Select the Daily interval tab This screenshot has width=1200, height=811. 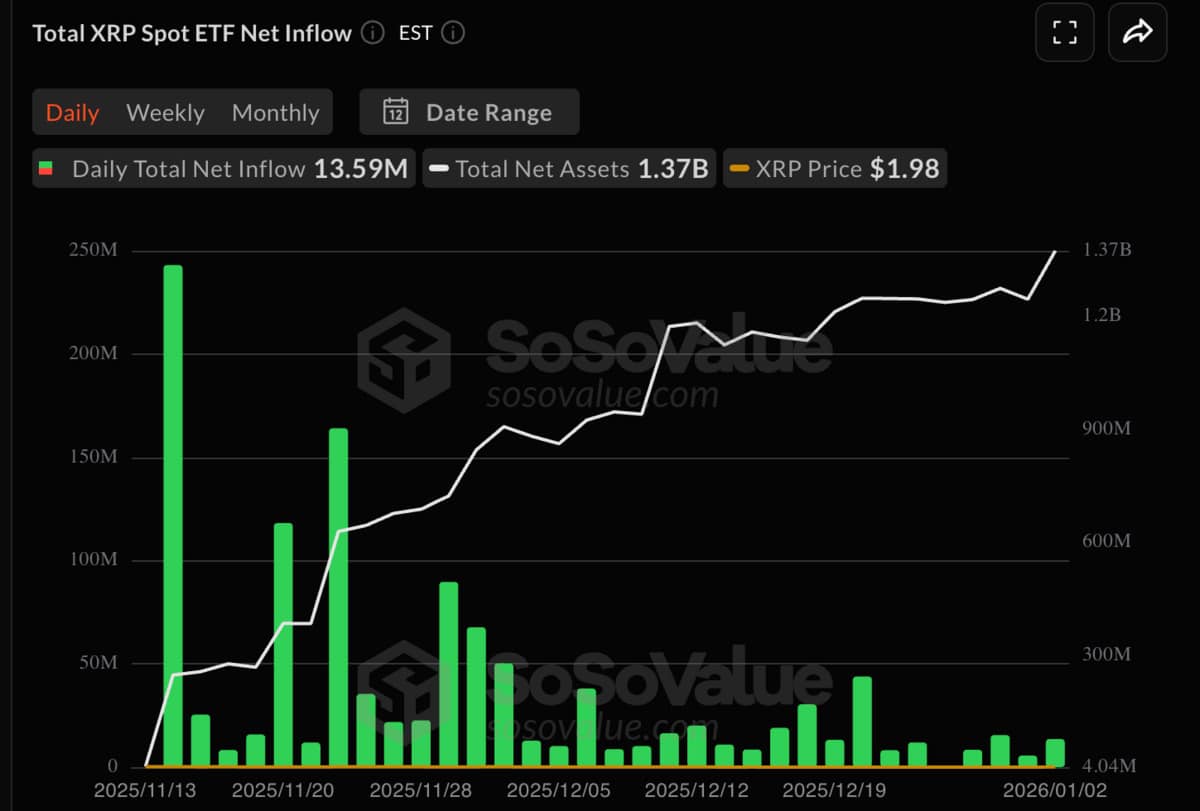[72, 112]
